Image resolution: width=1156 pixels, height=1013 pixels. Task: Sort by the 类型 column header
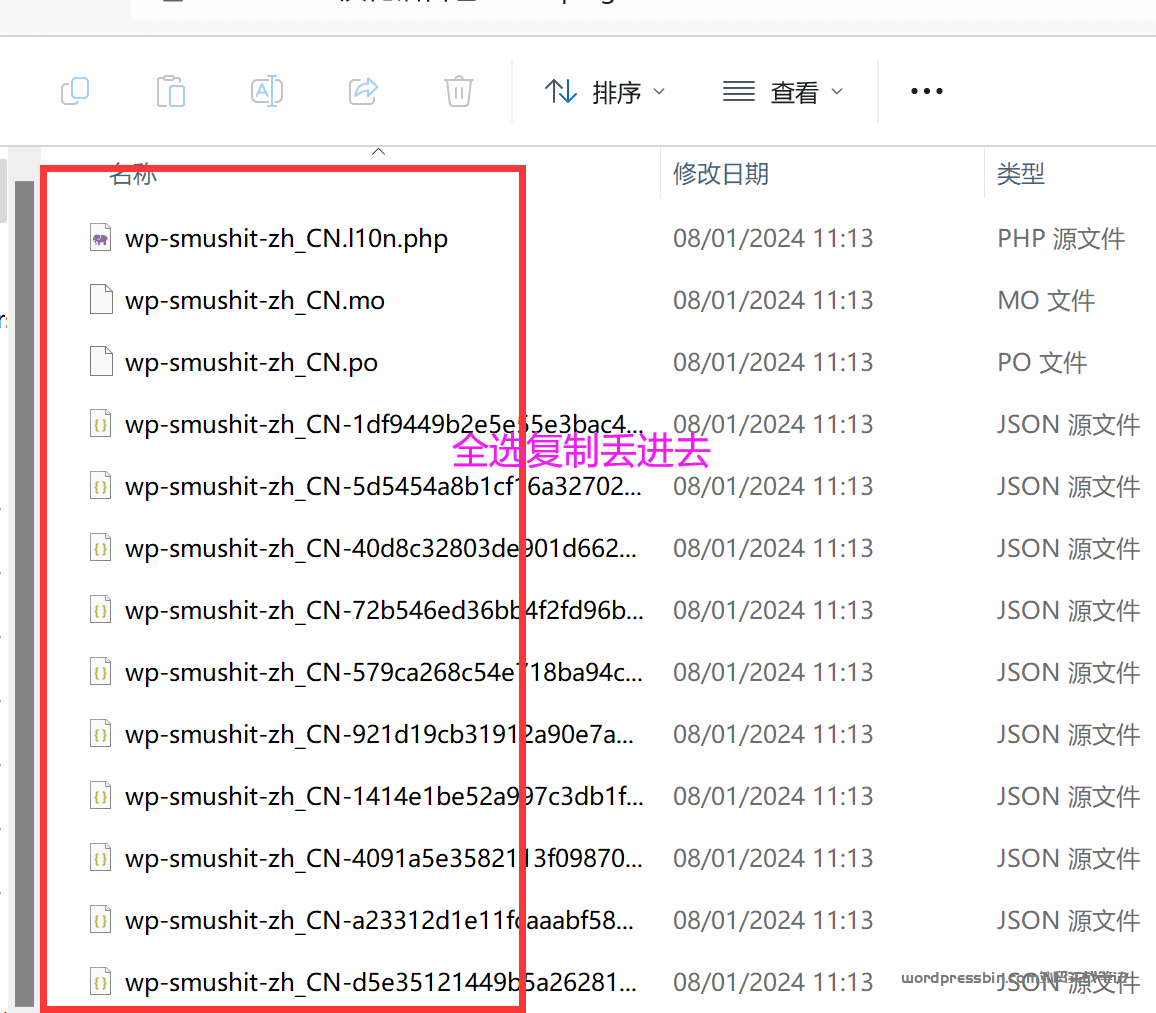(x=1020, y=174)
